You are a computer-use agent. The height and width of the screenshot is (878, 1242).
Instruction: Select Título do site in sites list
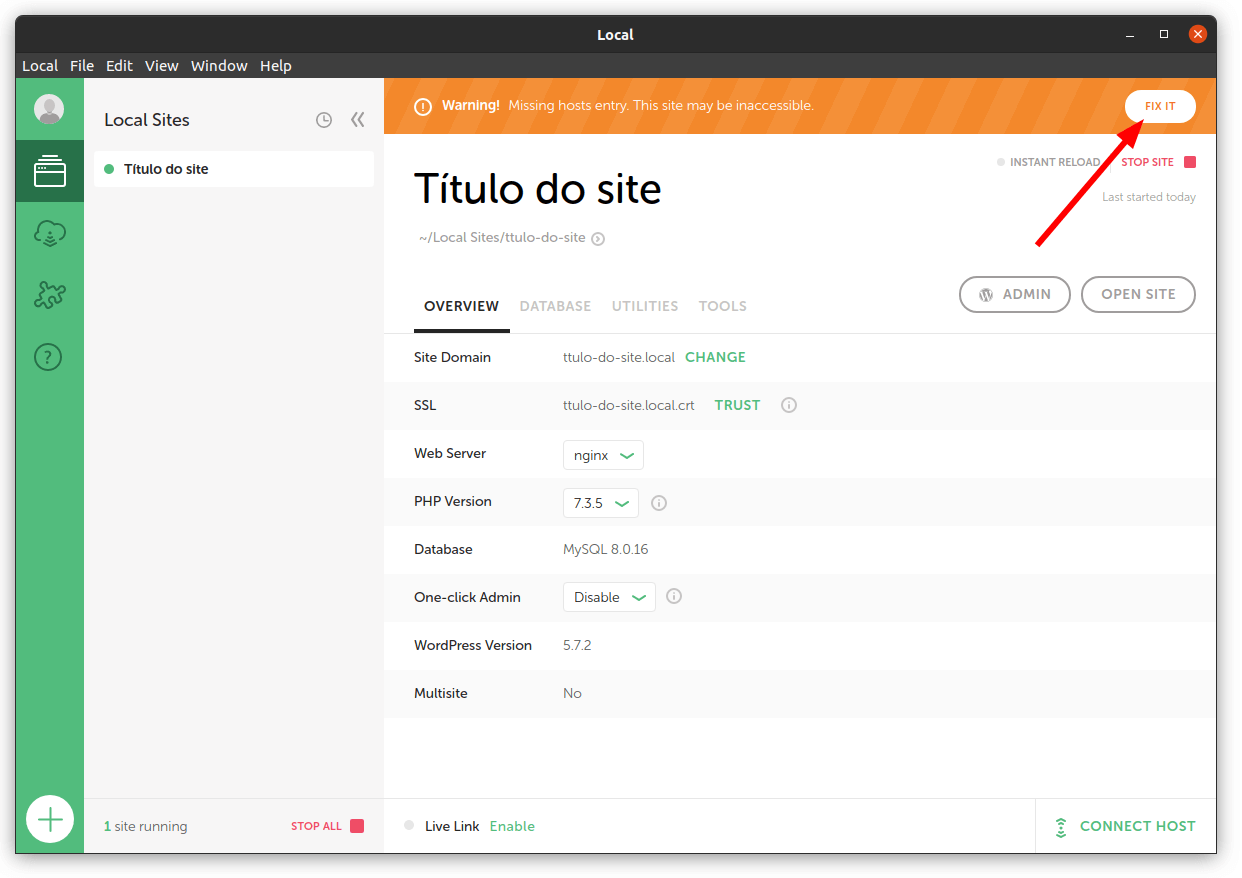pos(234,169)
